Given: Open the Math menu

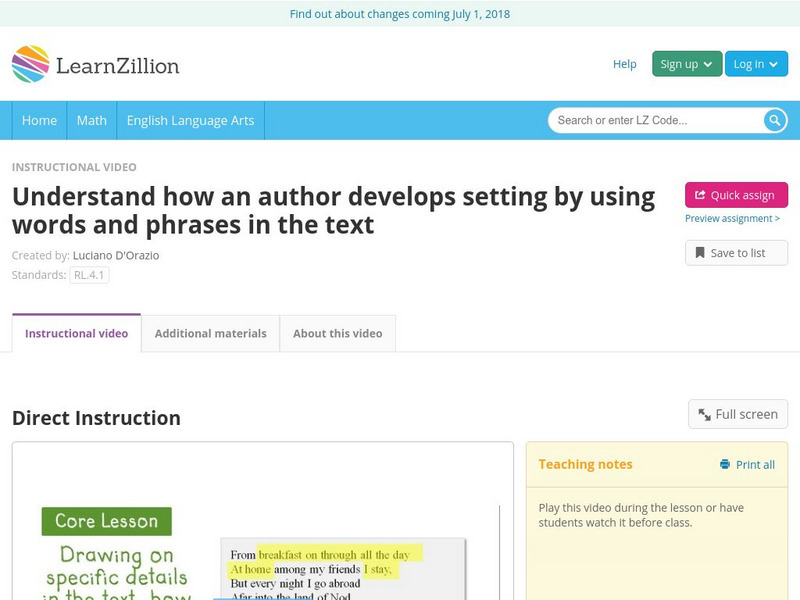Looking at the screenshot, I should pos(92,120).
